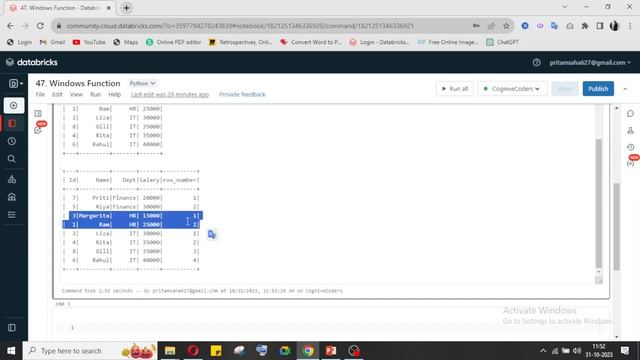Open a new browser tab
The width and height of the screenshot is (640, 360).
pyautogui.click(x=126, y=8)
